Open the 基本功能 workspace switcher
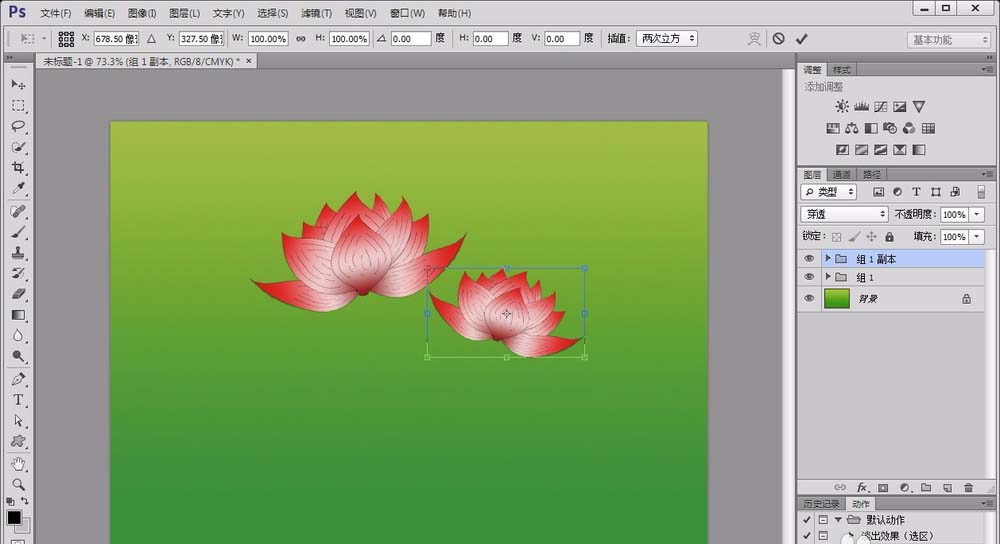 tap(948, 40)
